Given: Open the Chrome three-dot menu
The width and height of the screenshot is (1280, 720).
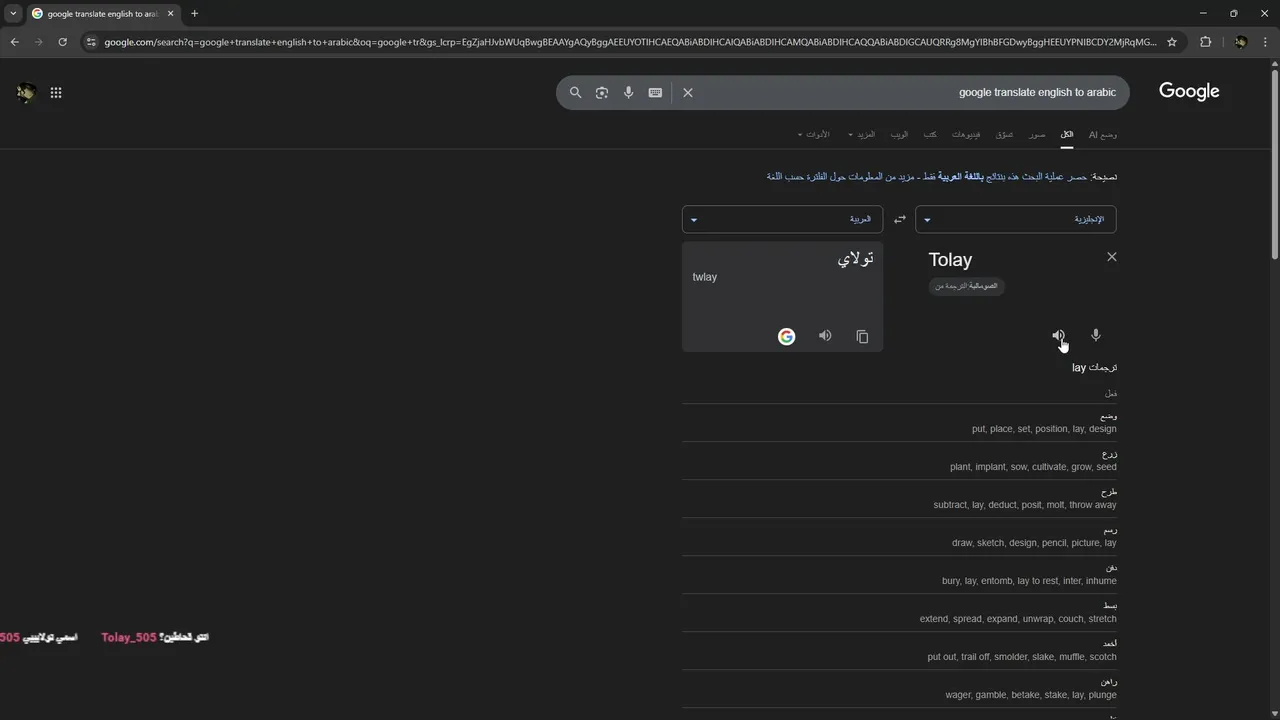Looking at the screenshot, I should pos(1265,42).
